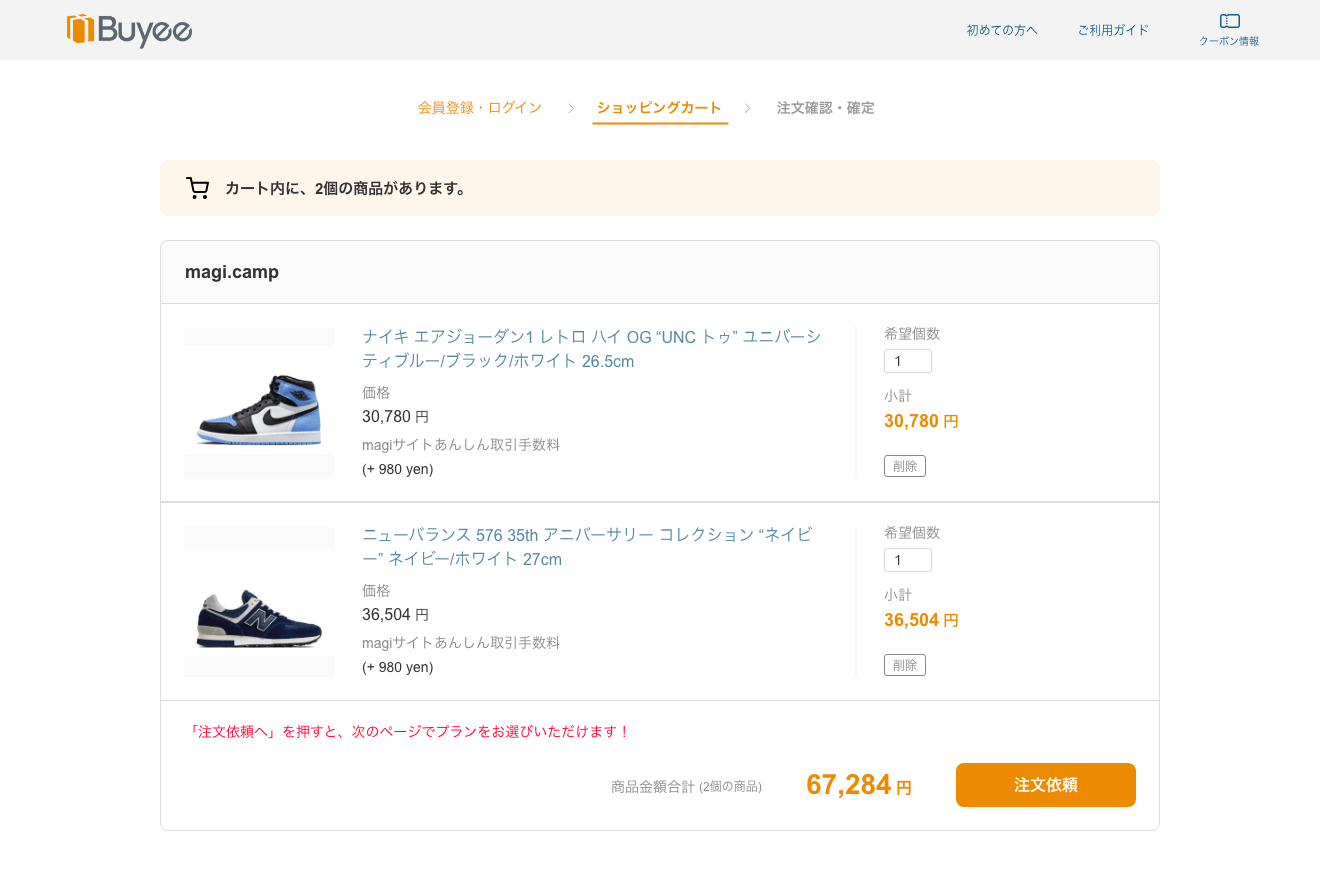Delete the Air Jordan item with 削除
The width and height of the screenshot is (1320, 895).
[x=905, y=466]
